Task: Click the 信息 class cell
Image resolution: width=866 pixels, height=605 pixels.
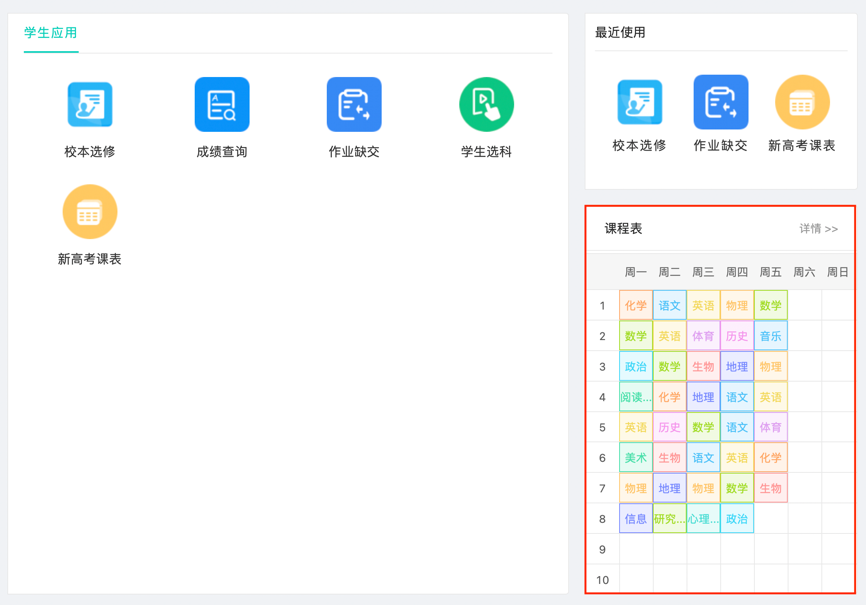Action: (636, 518)
